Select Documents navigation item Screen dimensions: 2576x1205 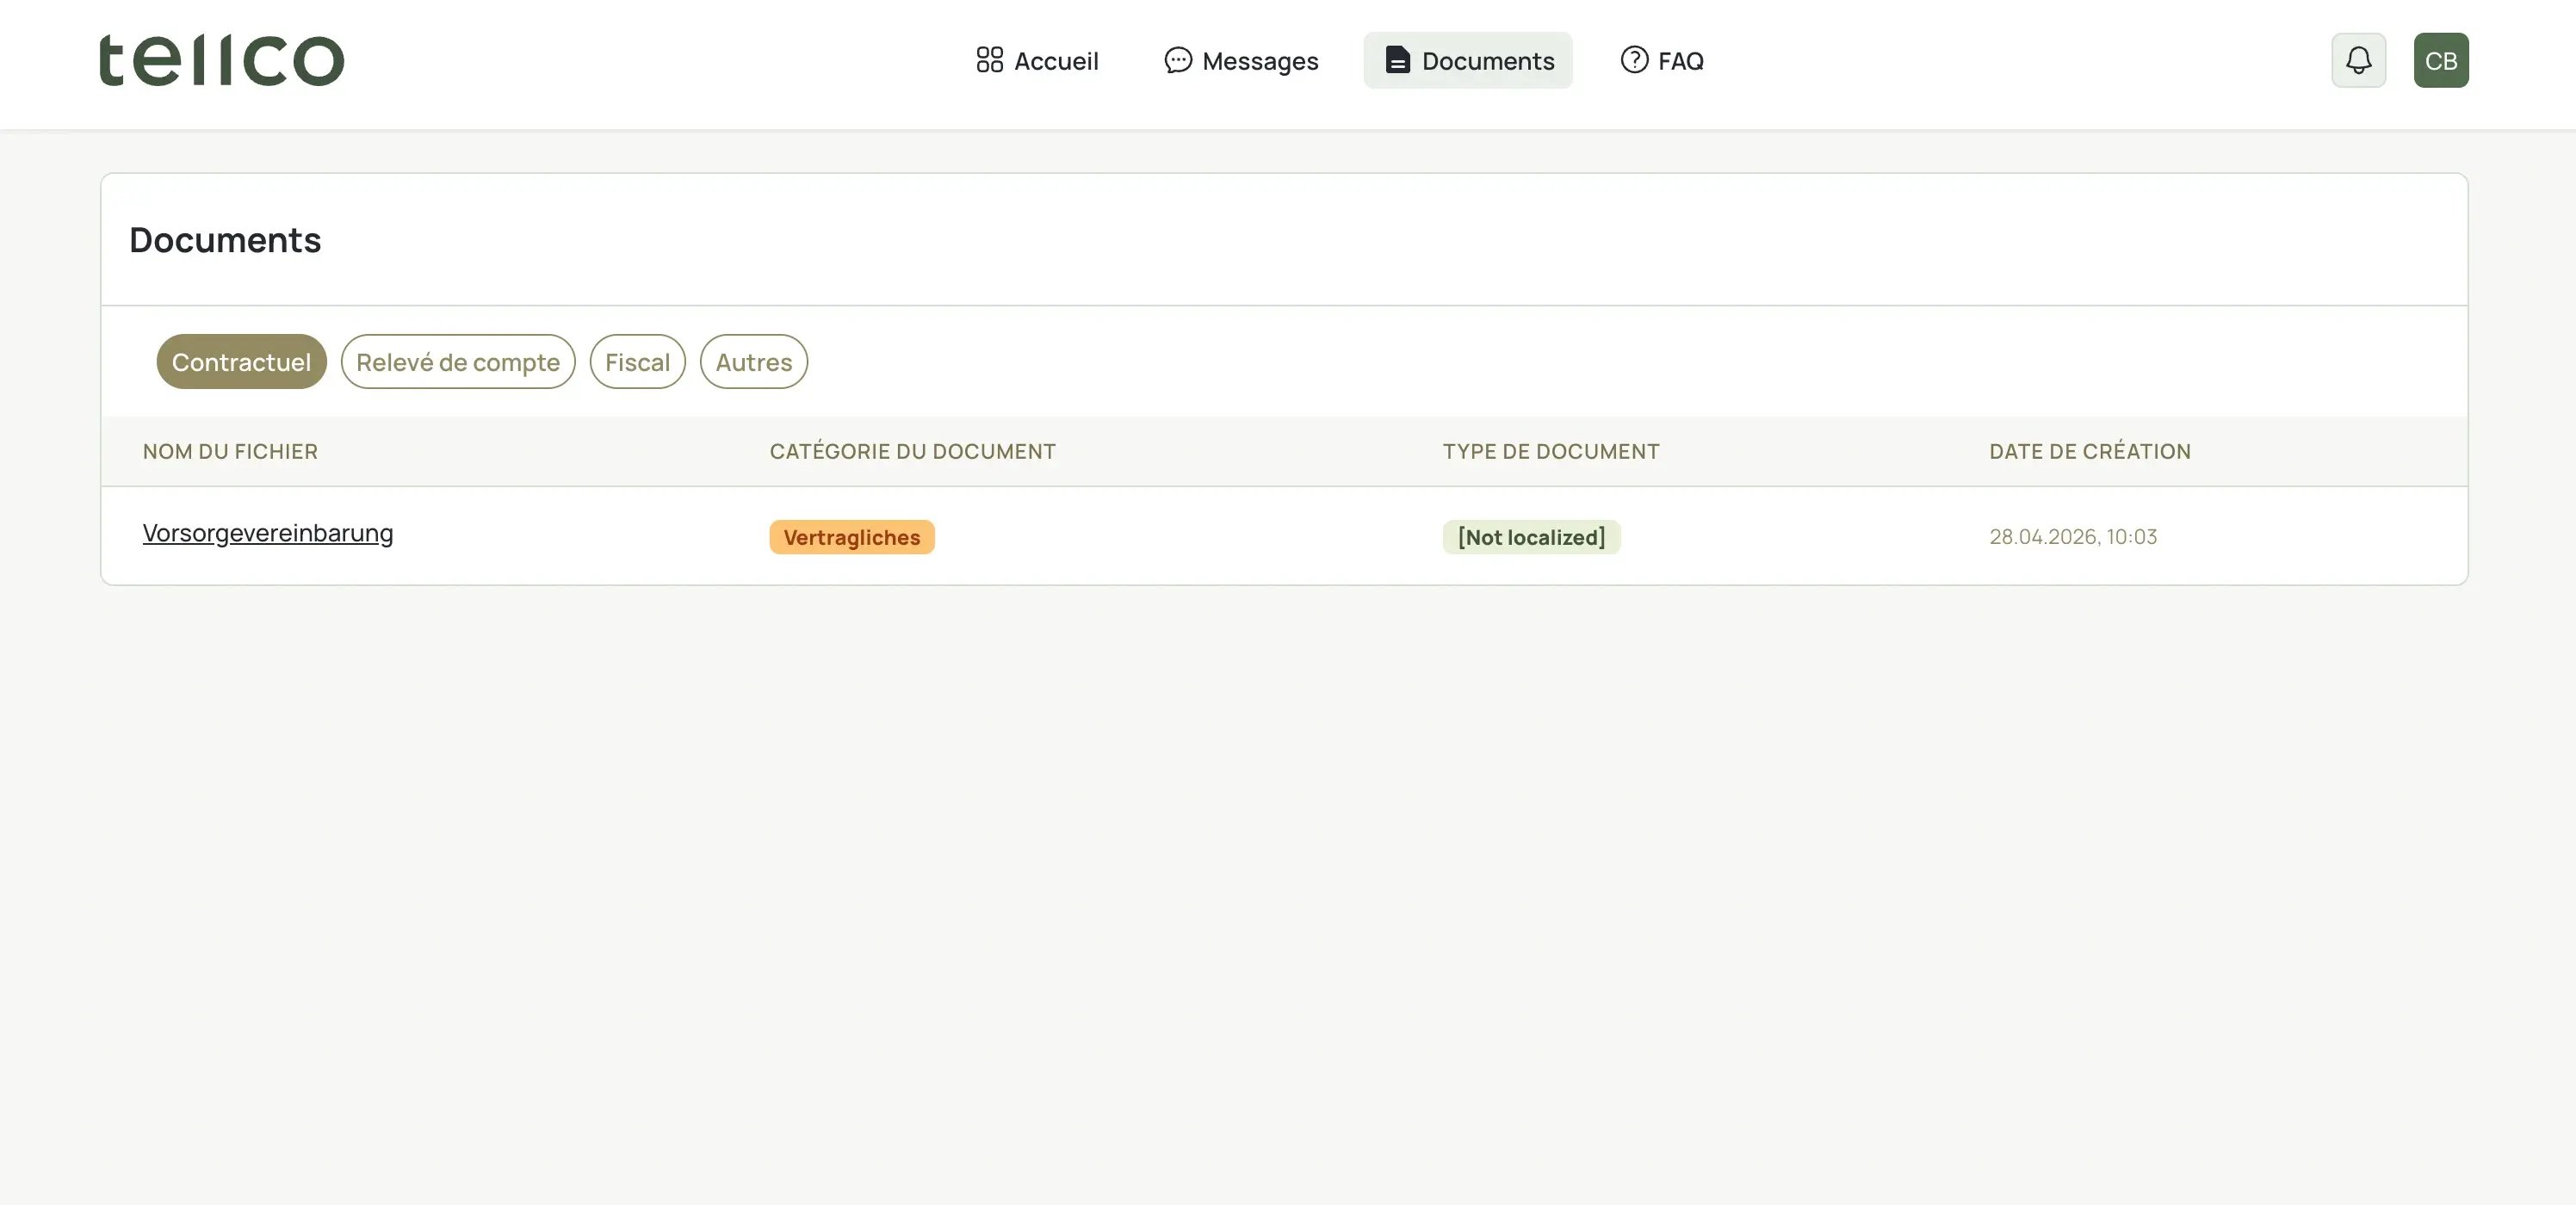pyautogui.click(x=1467, y=60)
